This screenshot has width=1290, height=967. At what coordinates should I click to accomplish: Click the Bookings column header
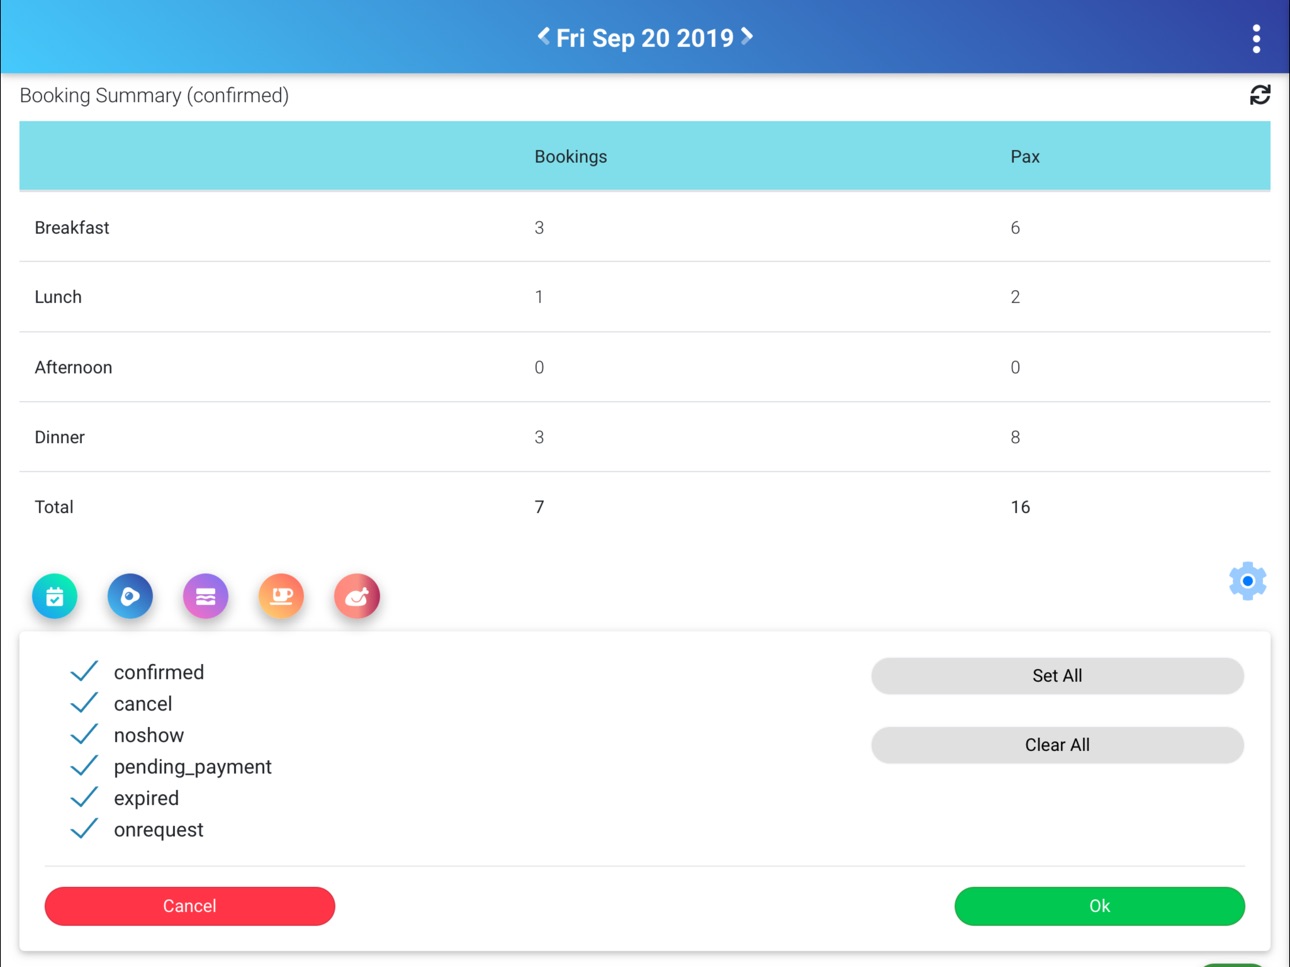[571, 157]
